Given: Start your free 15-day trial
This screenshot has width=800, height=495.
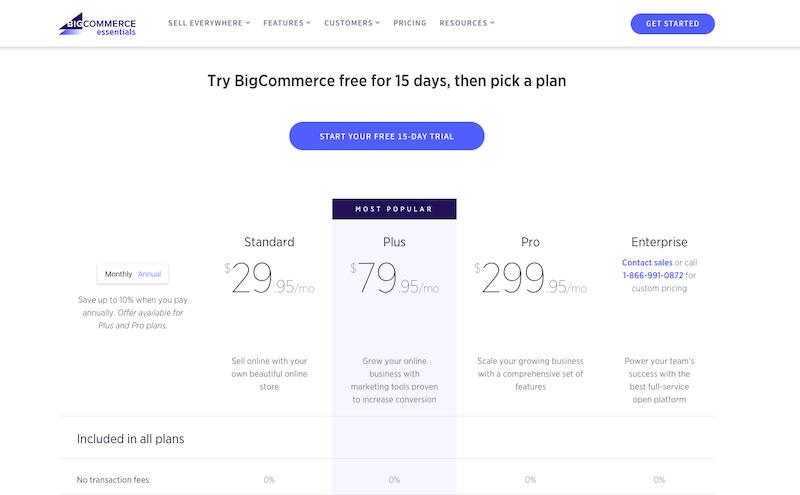Looking at the screenshot, I should 387,136.
